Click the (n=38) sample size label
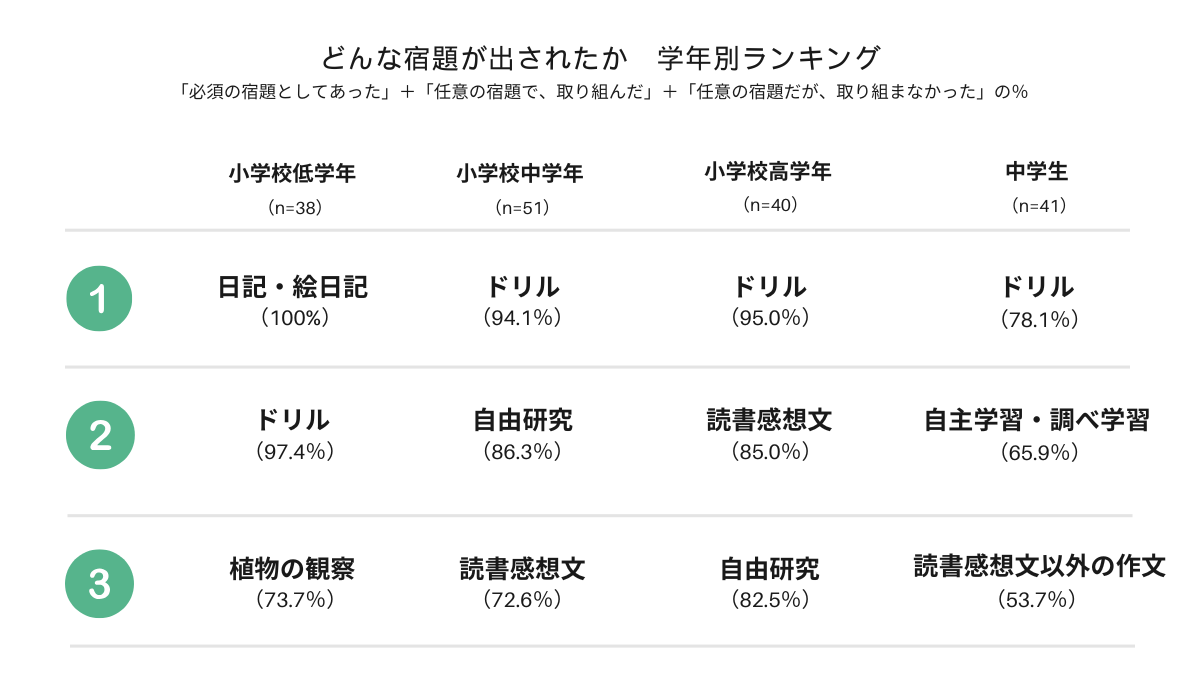Screen dimensions: 1200x700 pos(293,208)
